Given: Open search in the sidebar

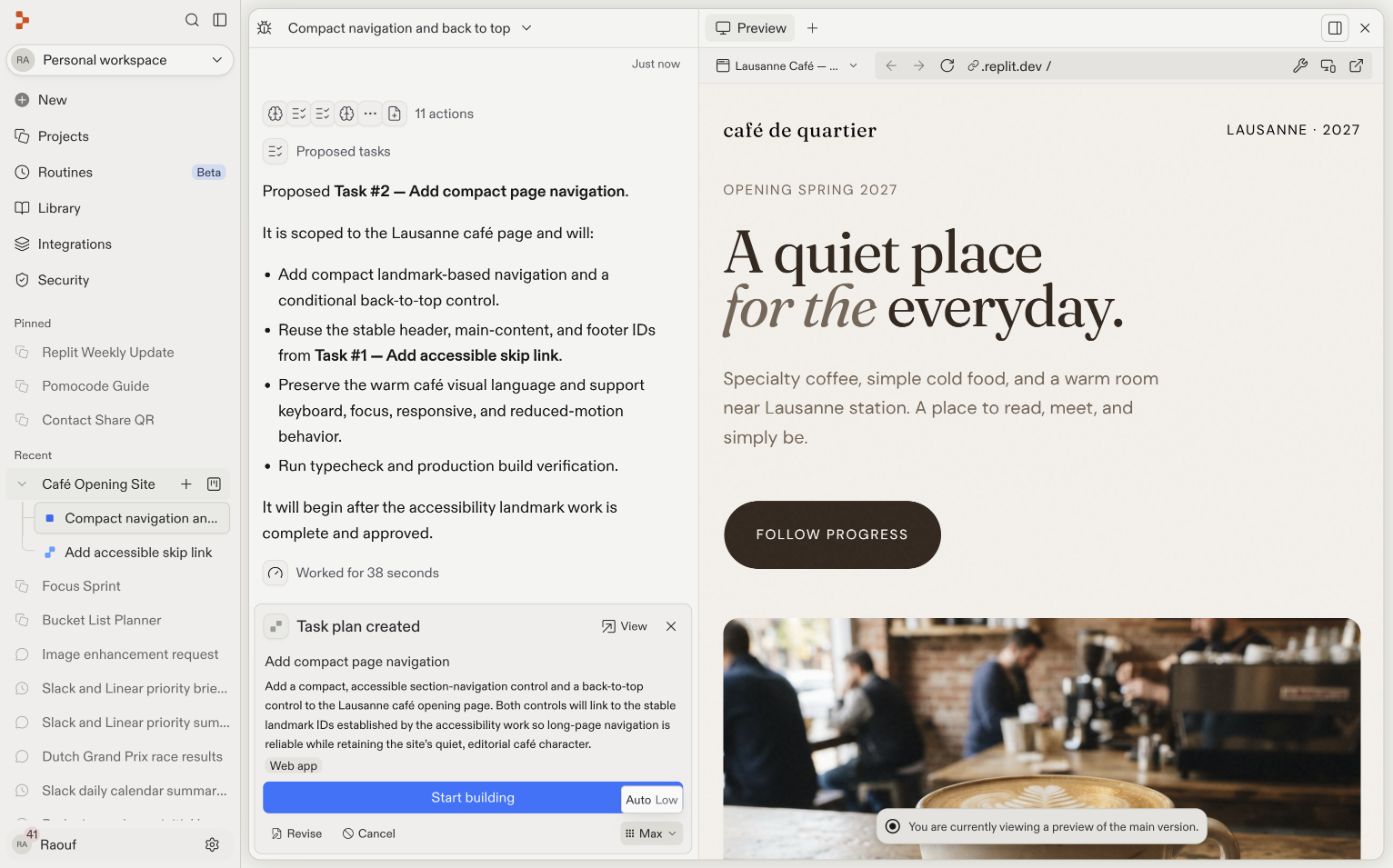Looking at the screenshot, I should pyautogui.click(x=192, y=20).
